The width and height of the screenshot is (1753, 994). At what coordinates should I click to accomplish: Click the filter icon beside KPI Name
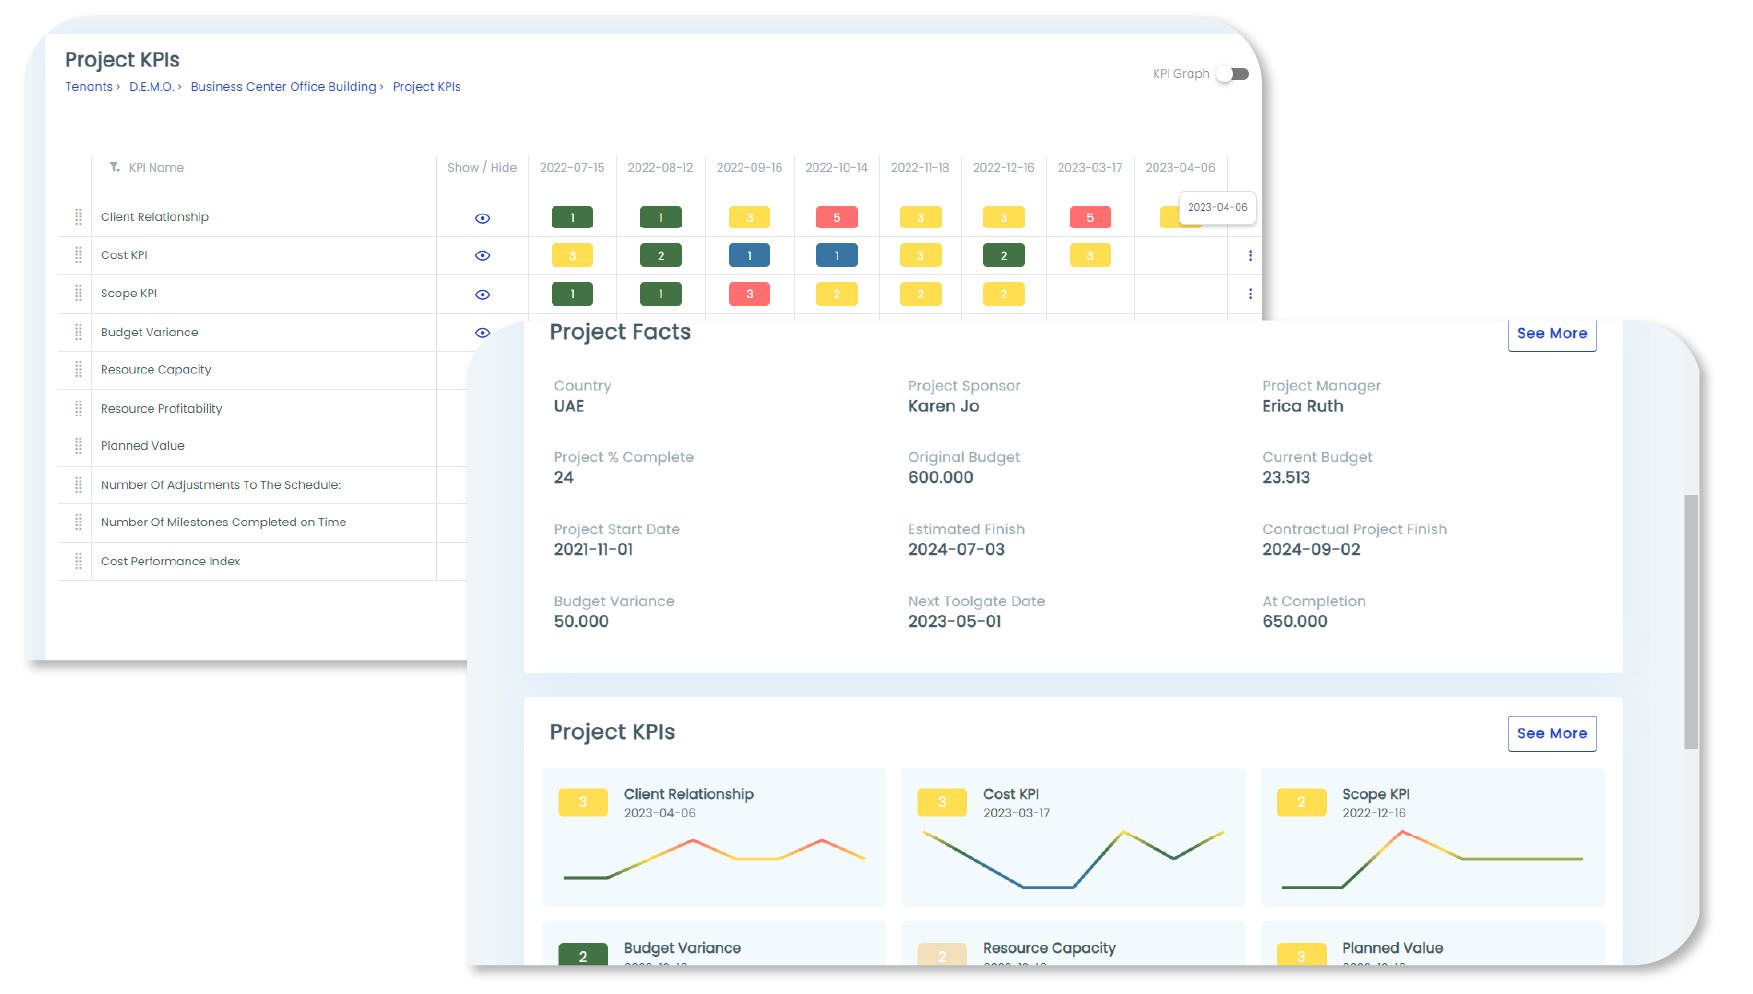click(115, 167)
